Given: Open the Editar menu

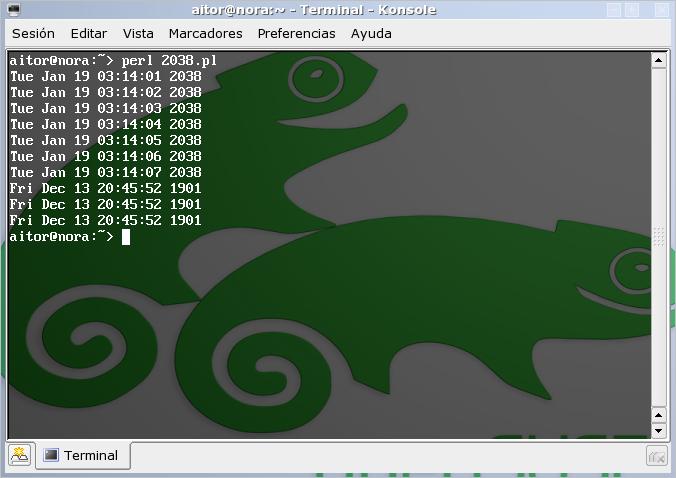Looking at the screenshot, I should pos(88,33).
